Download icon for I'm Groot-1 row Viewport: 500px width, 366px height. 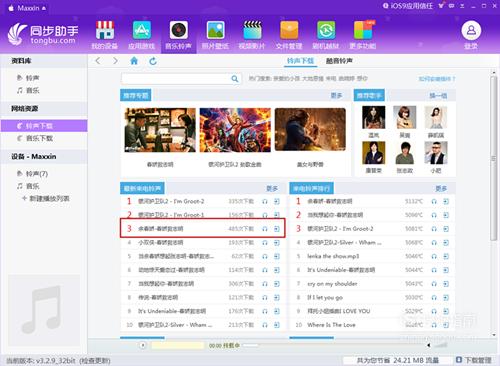[277, 215]
